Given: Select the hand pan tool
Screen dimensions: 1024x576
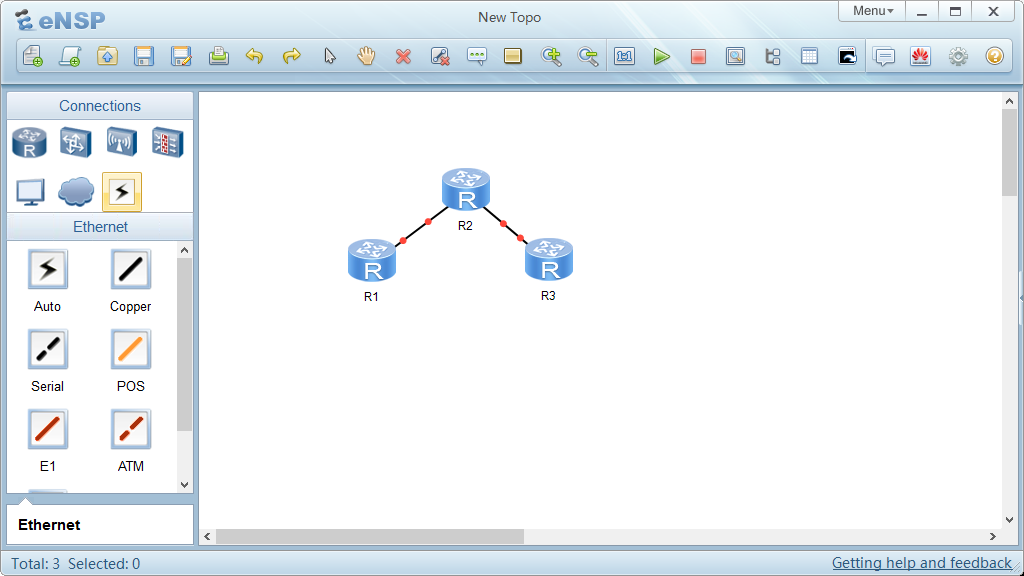Looking at the screenshot, I should [366, 56].
